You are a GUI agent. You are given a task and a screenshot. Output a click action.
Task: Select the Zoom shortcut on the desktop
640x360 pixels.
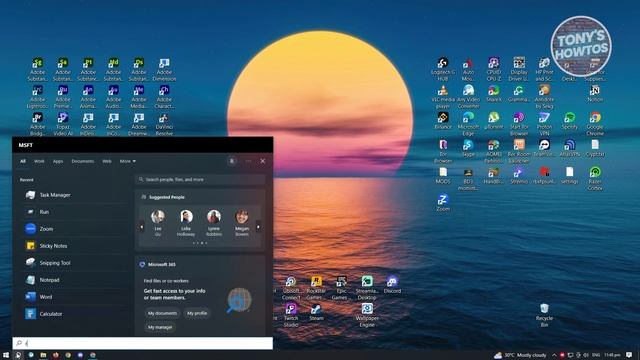point(443,202)
